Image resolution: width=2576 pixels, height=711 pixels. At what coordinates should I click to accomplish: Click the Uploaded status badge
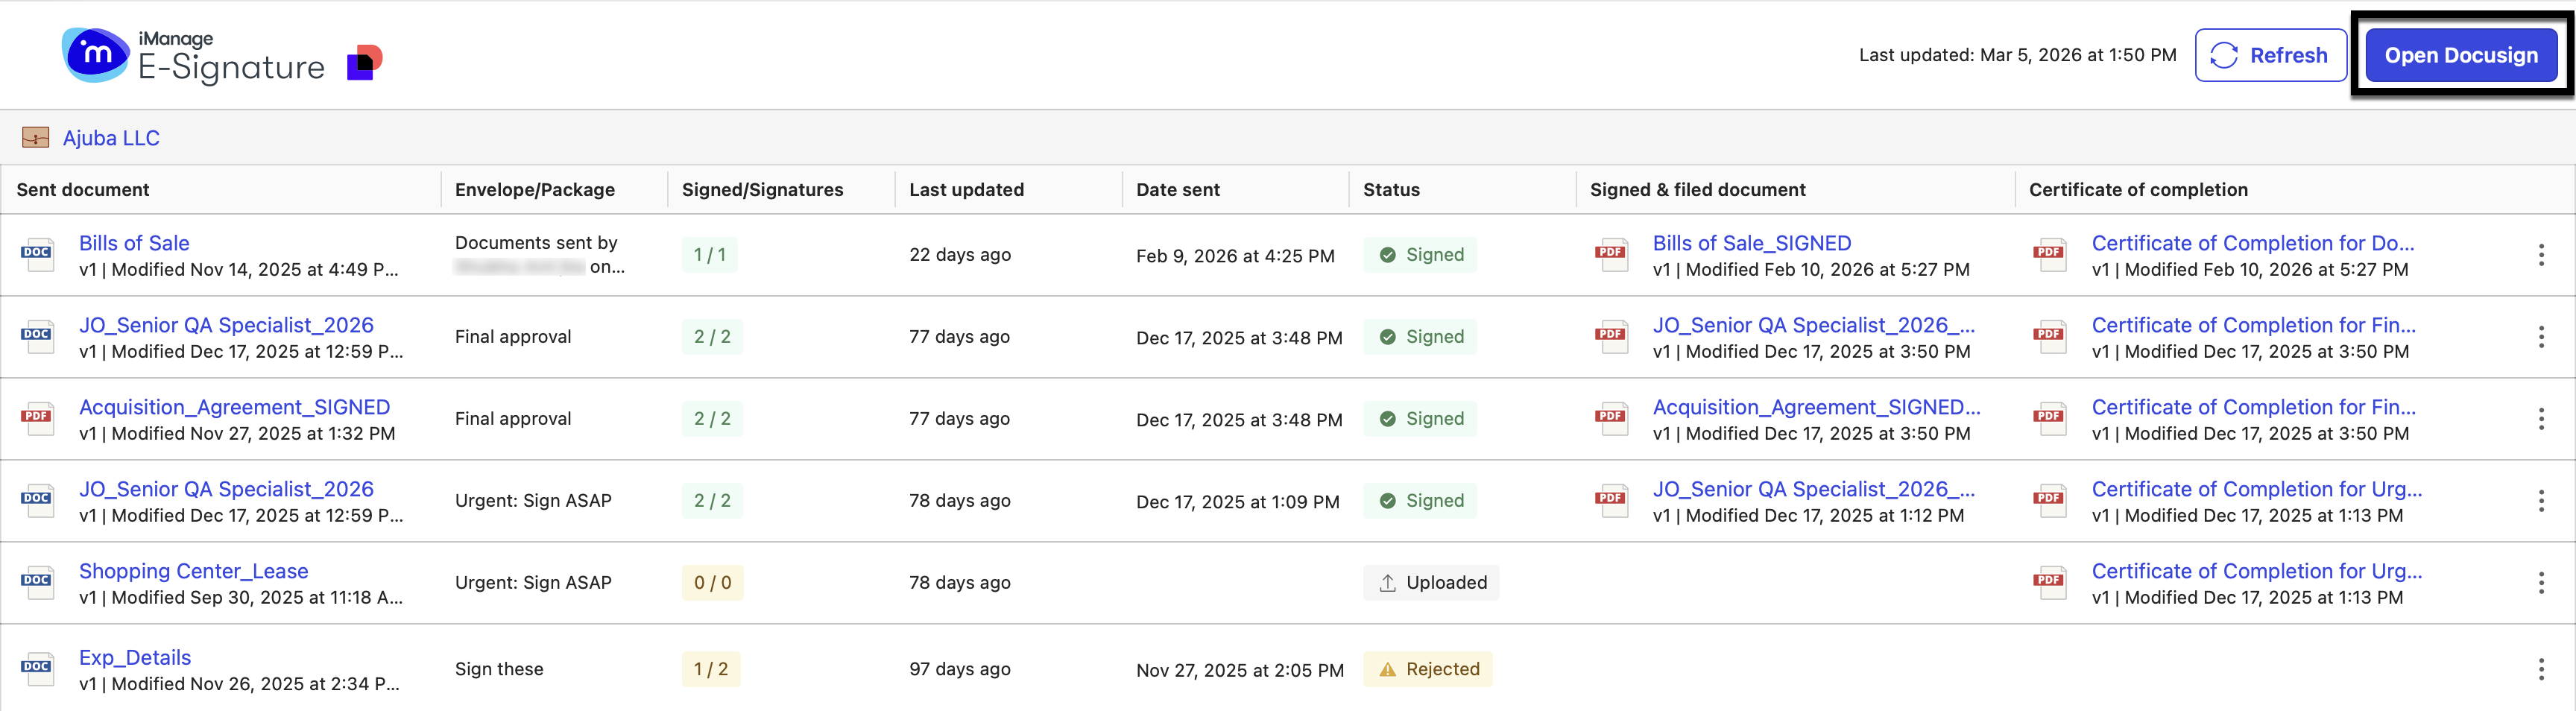[x=1431, y=583]
